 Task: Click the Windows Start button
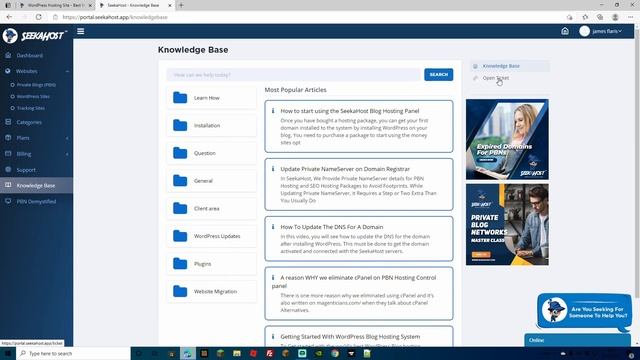(x=8, y=353)
